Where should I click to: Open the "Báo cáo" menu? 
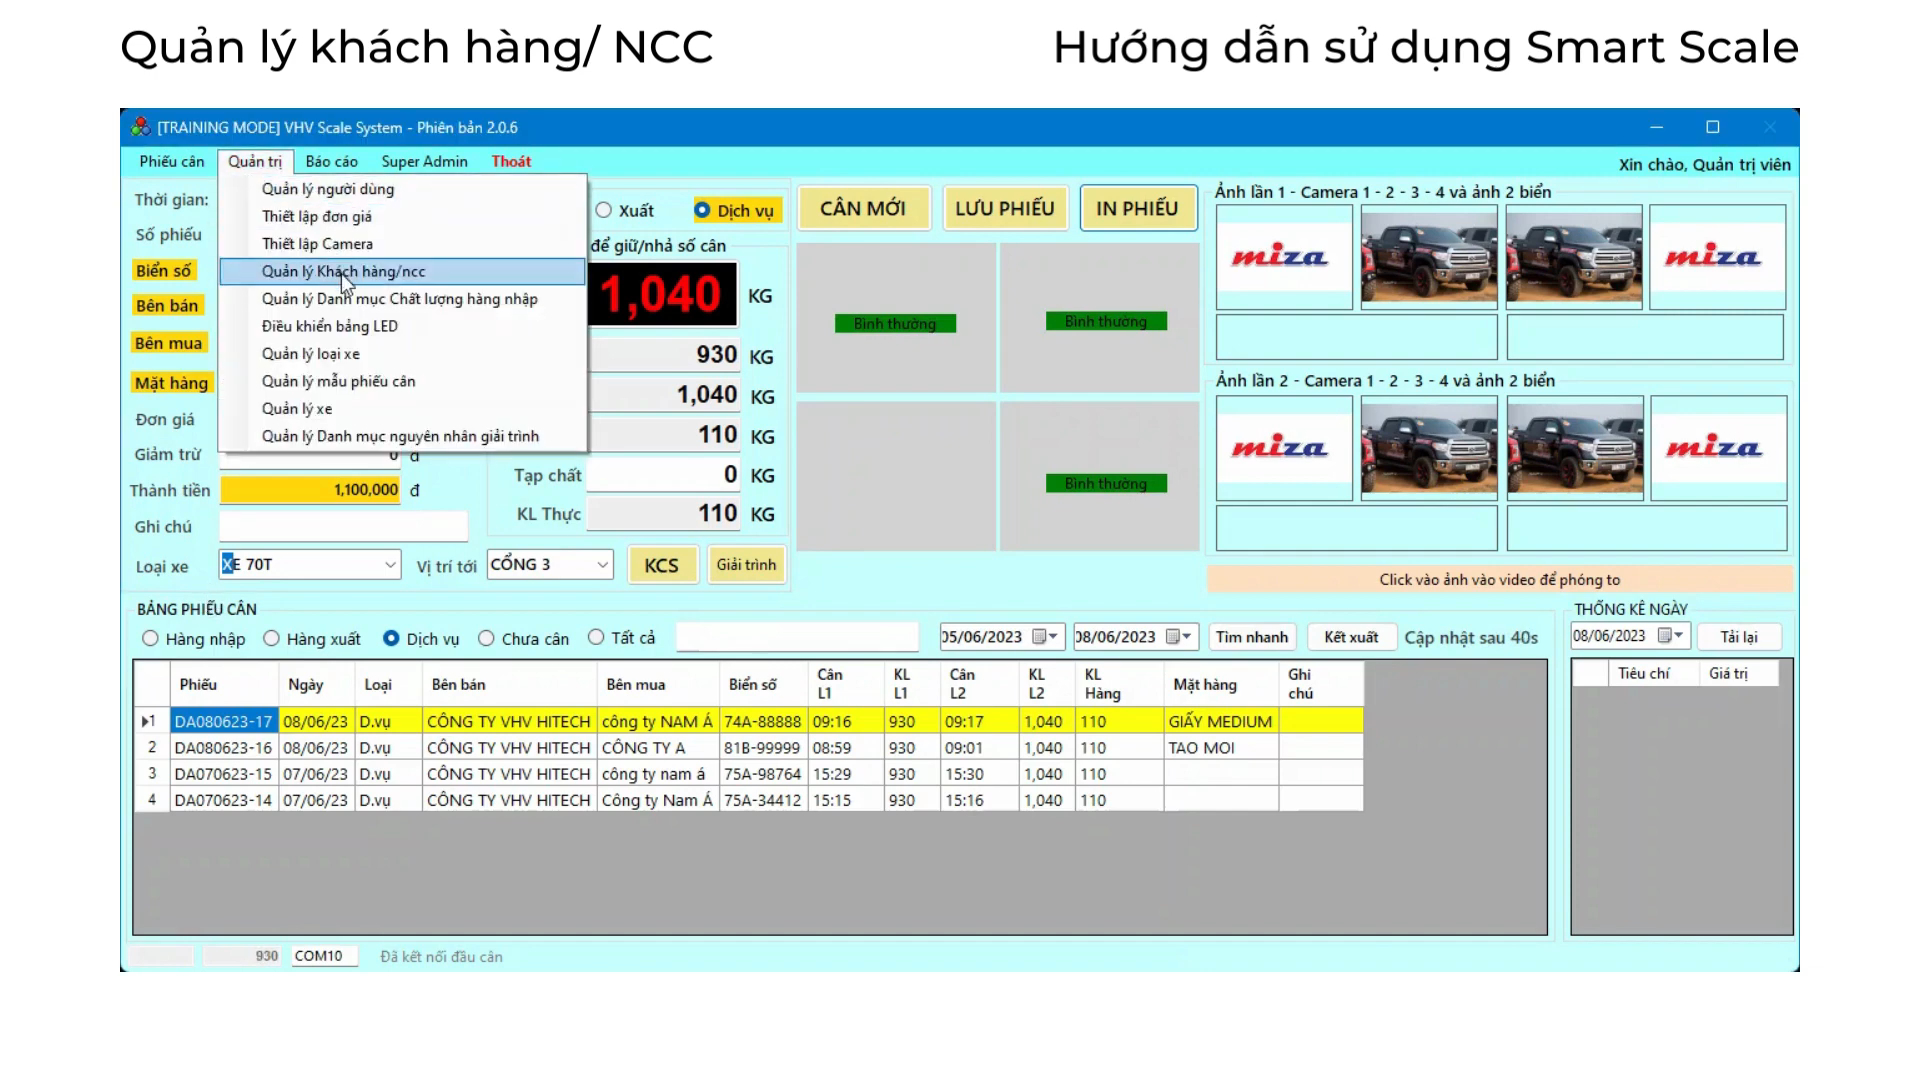tap(333, 161)
